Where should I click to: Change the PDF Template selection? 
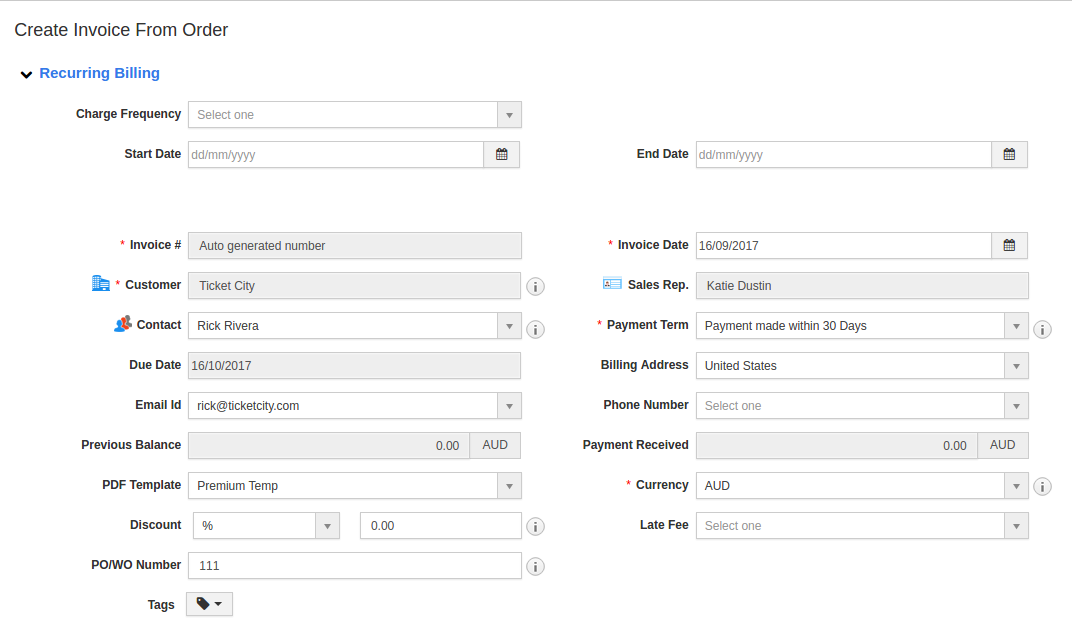coord(354,486)
